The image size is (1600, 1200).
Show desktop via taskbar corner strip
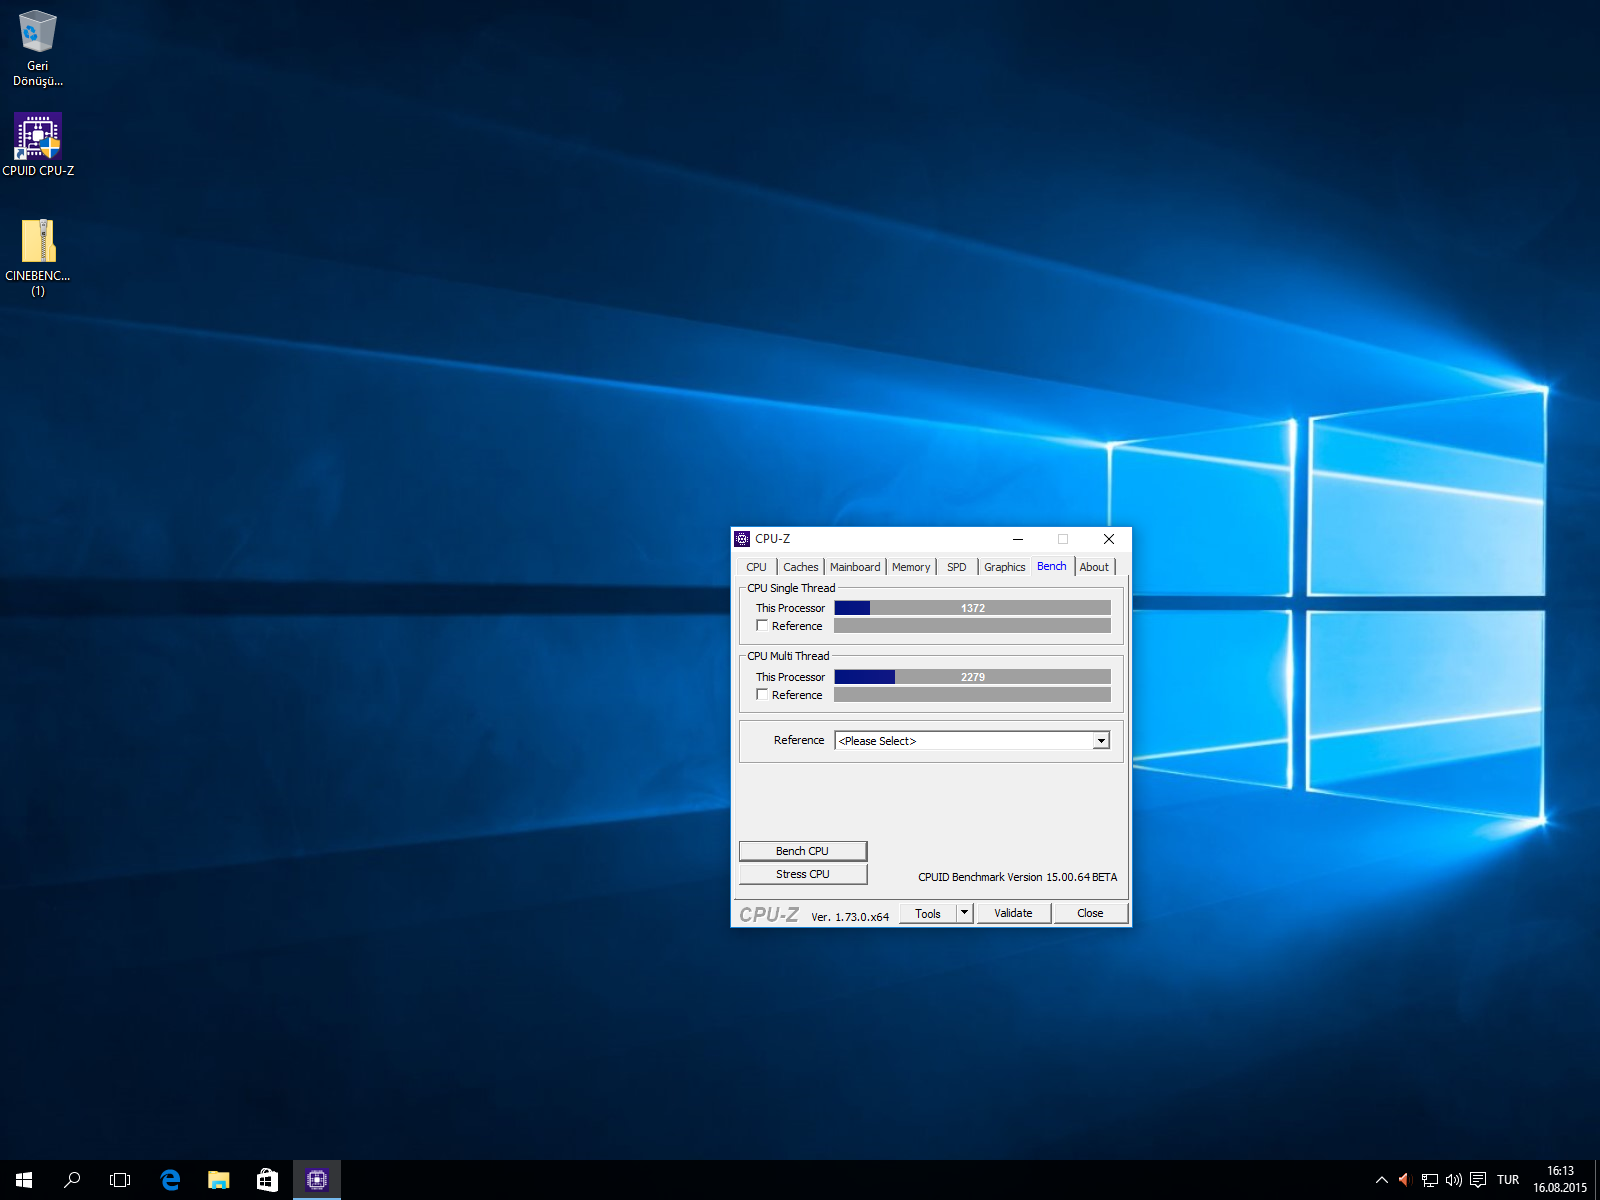point(1597,1180)
